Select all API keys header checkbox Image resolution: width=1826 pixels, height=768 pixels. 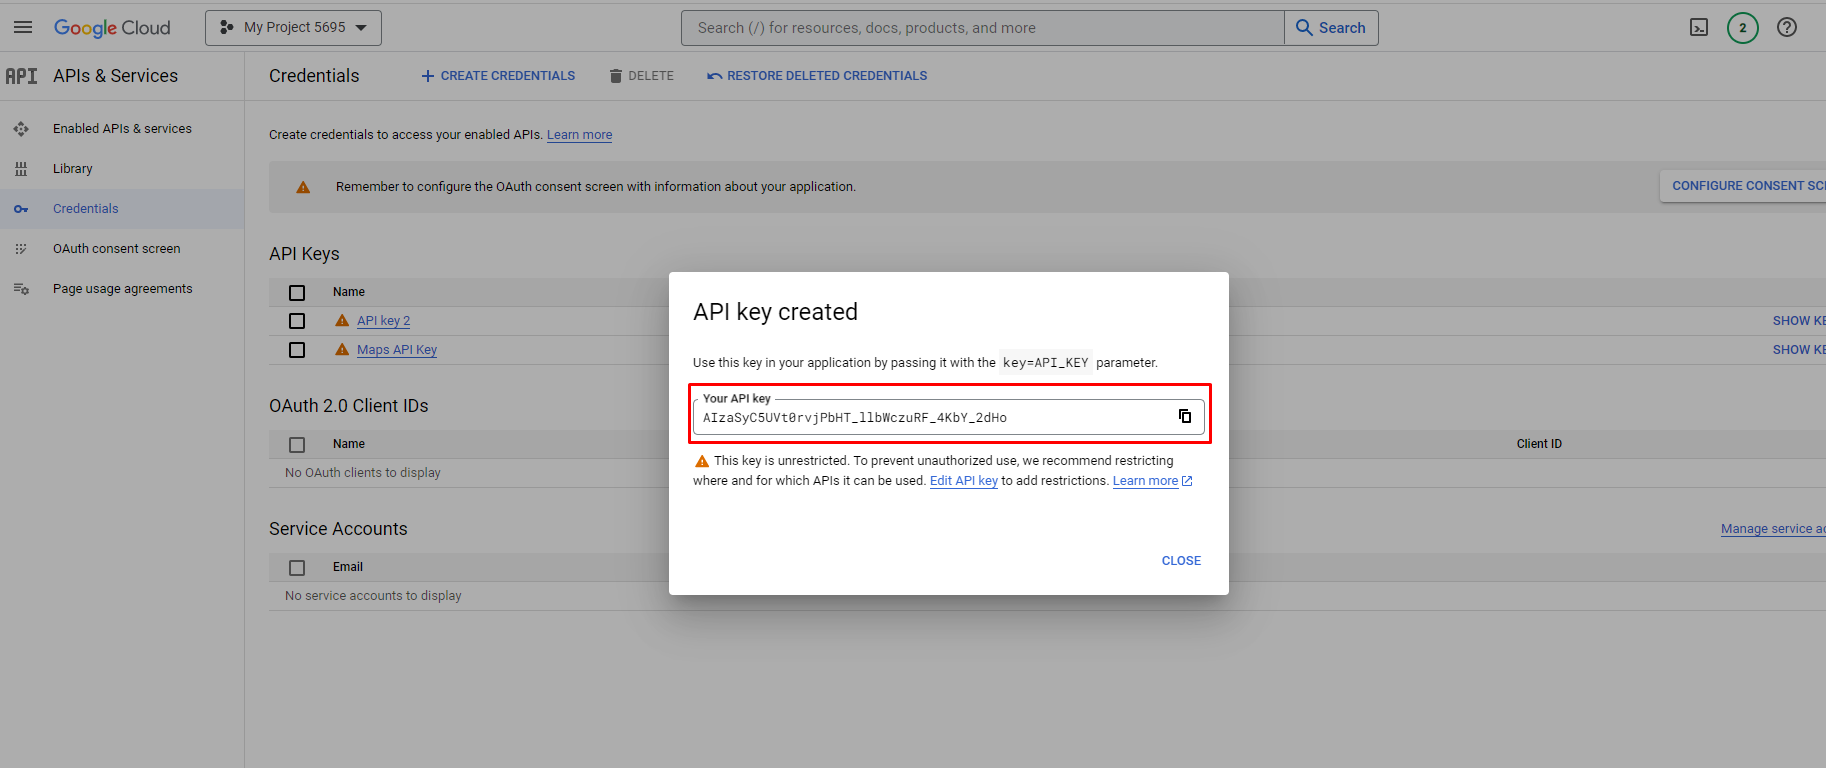coord(297,293)
